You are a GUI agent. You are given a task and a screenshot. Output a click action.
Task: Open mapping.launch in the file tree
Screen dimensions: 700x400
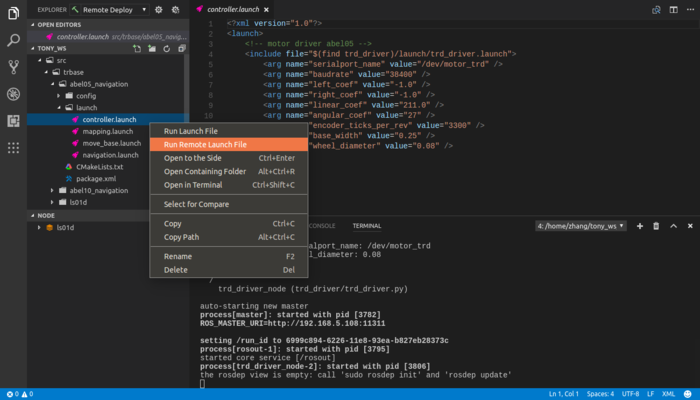pos(108,131)
